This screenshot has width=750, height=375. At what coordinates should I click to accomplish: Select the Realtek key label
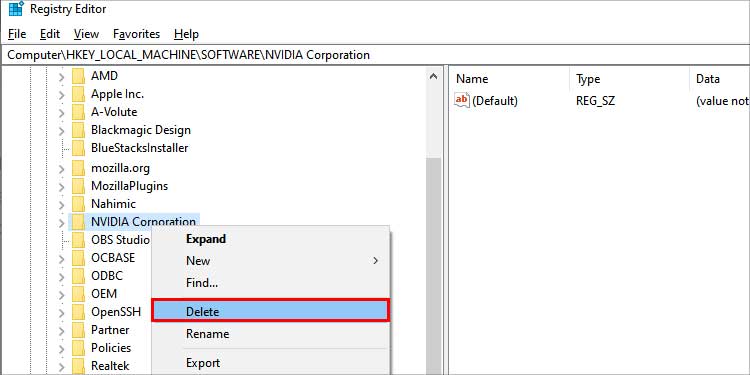pyautogui.click(x=110, y=366)
